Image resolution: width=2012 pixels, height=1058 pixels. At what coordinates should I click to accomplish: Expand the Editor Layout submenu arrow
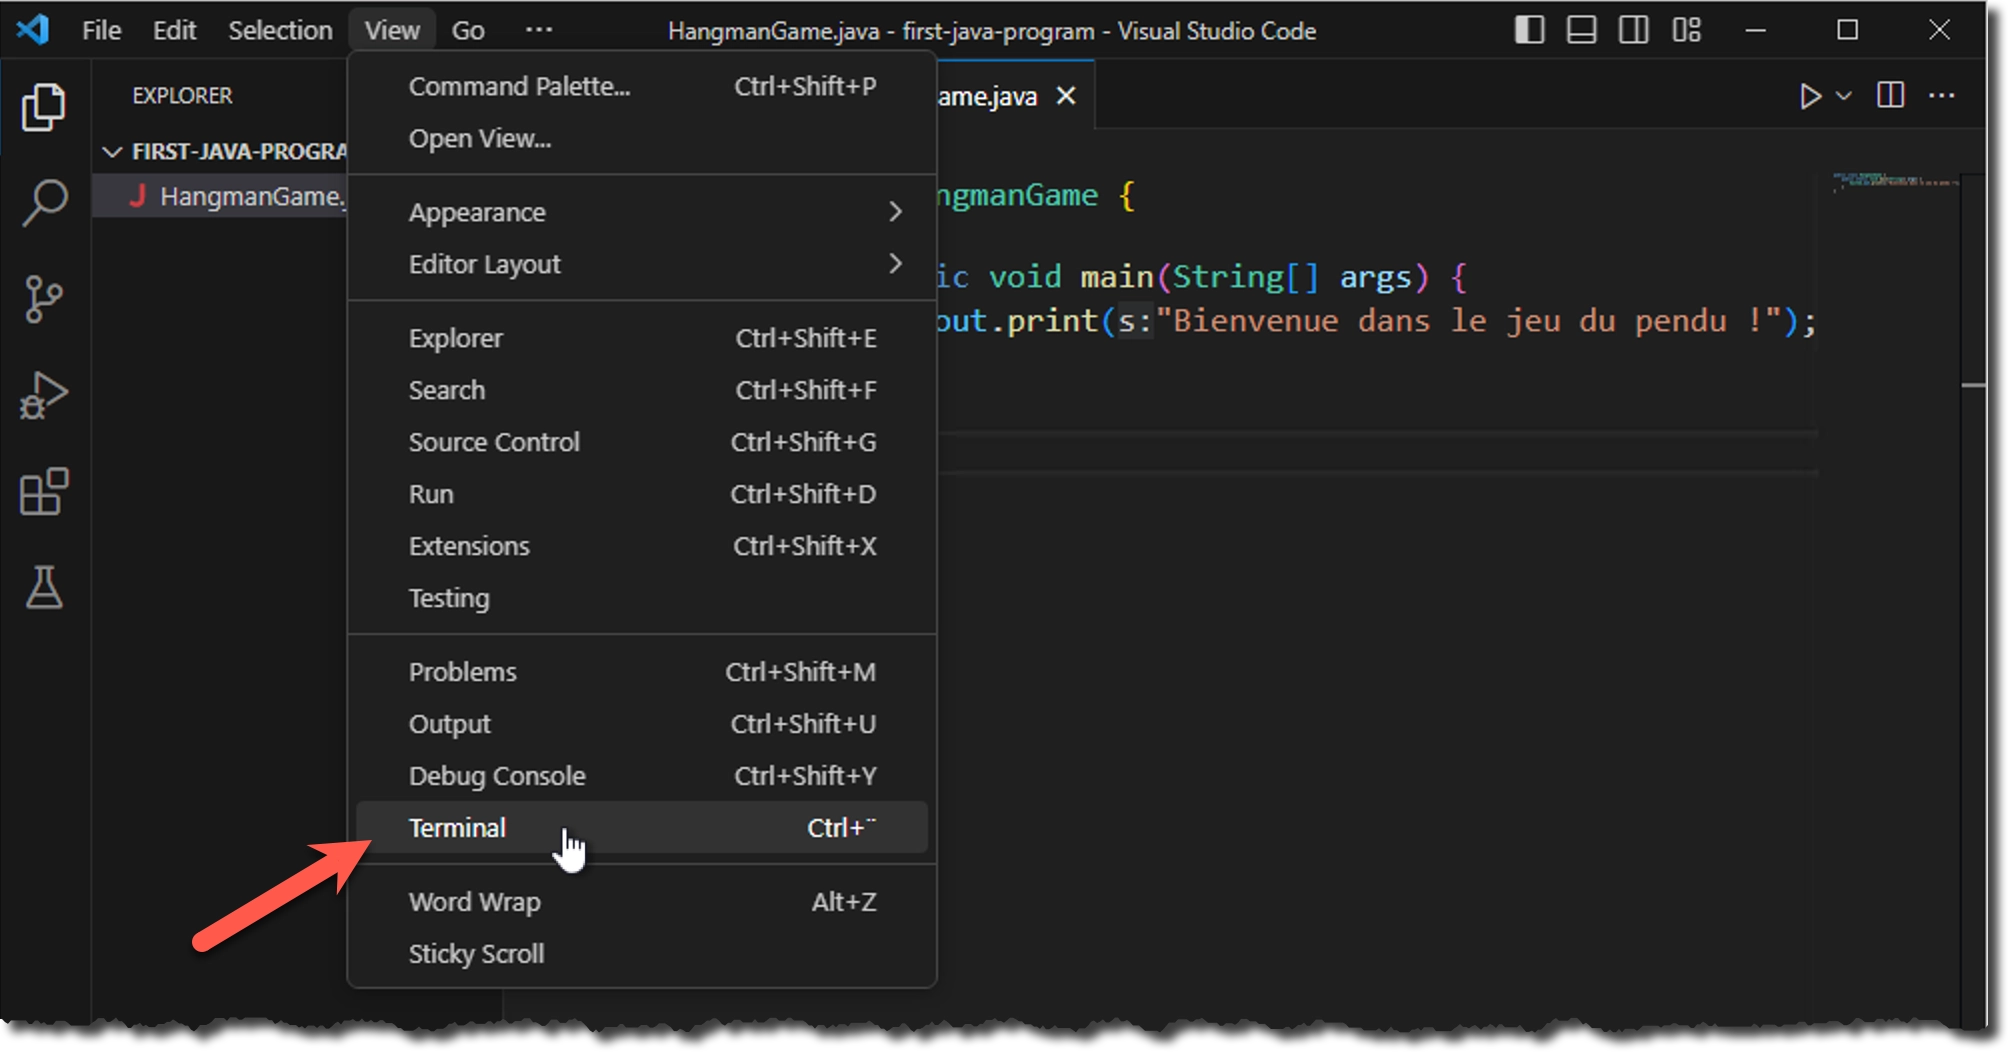[x=895, y=264]
